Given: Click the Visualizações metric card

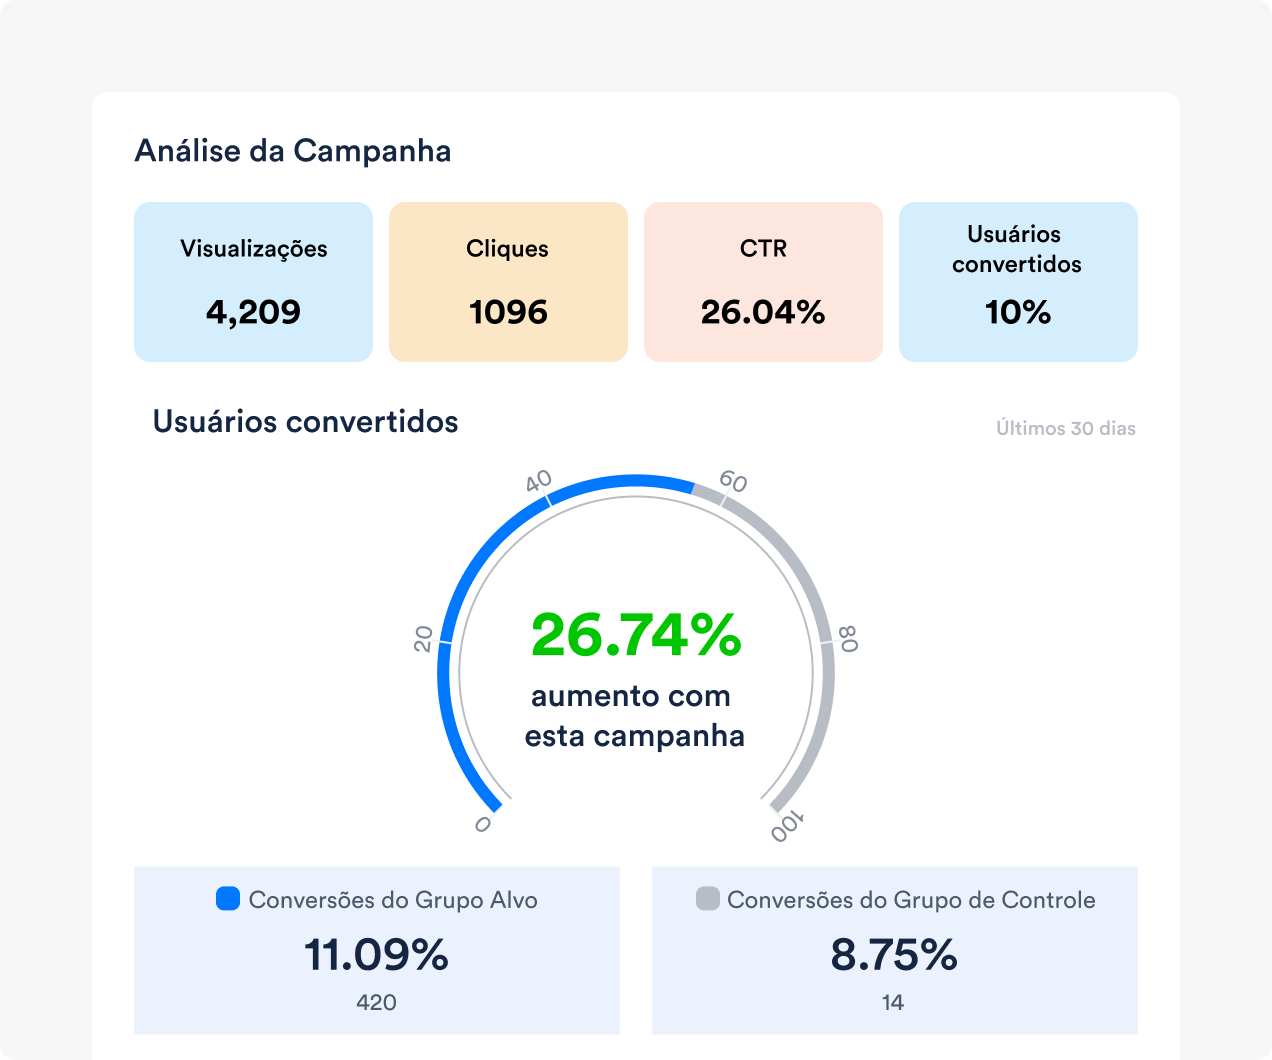Looking at the screenshot, I should [253, 281].
